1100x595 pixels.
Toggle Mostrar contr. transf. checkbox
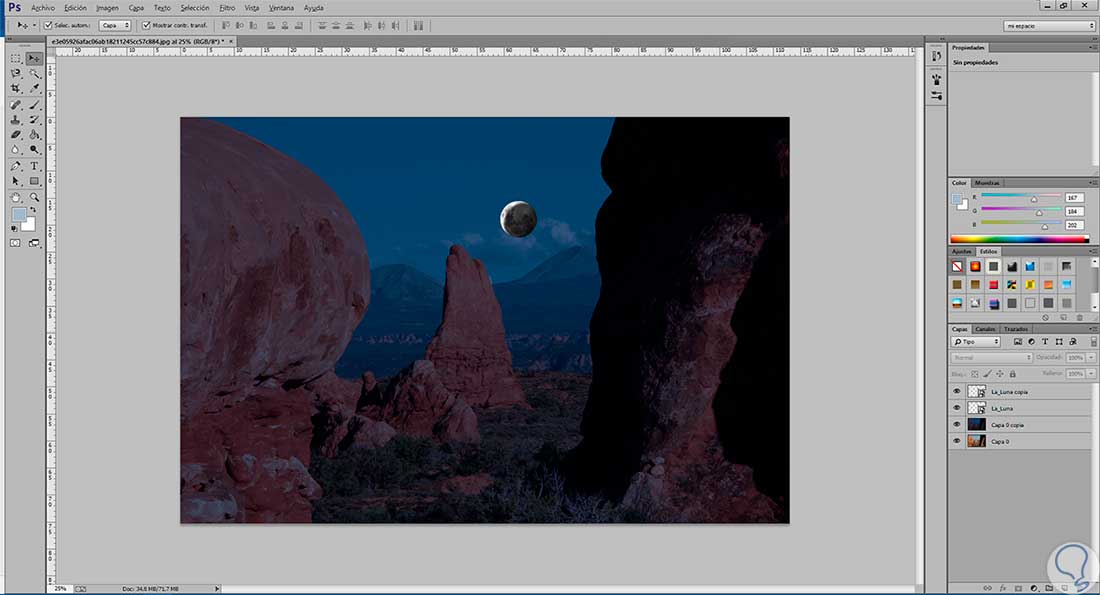[146, 25]
